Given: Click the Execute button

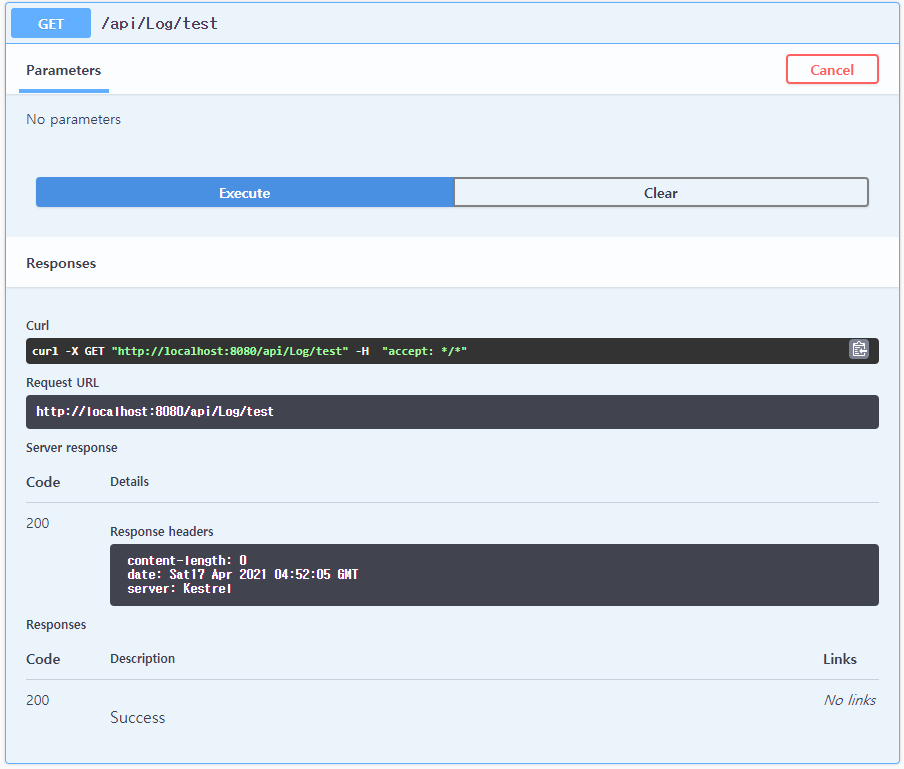Looking at the screenshot, I should 245,193.
